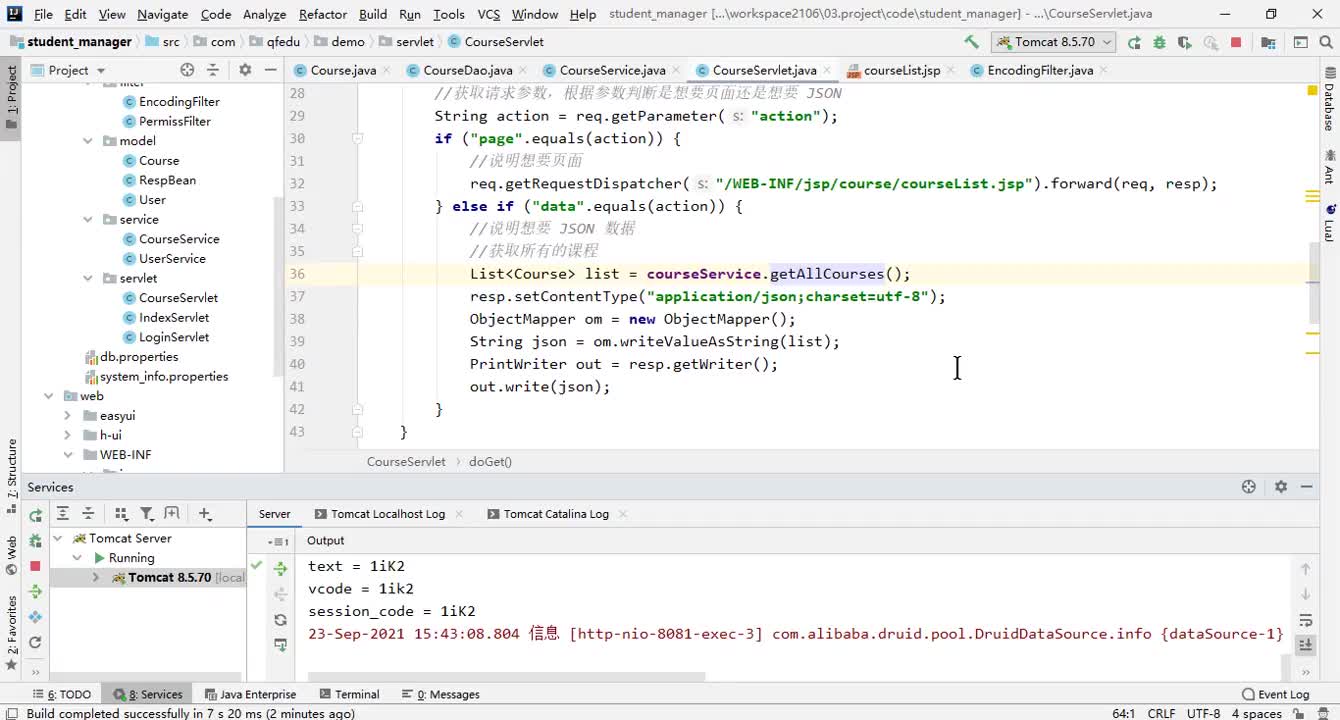
Task: Open selection in a new Services tab
Action: tap(172, 513)
